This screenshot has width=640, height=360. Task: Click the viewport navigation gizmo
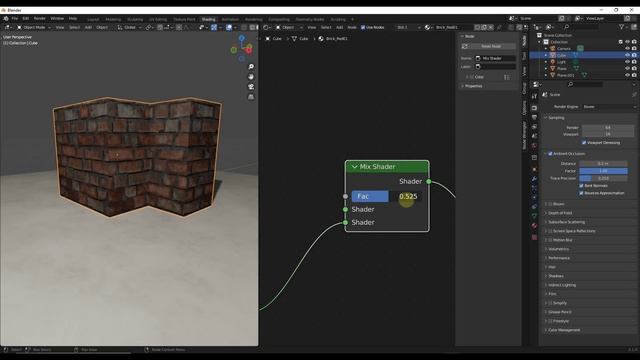coord(242,49)
